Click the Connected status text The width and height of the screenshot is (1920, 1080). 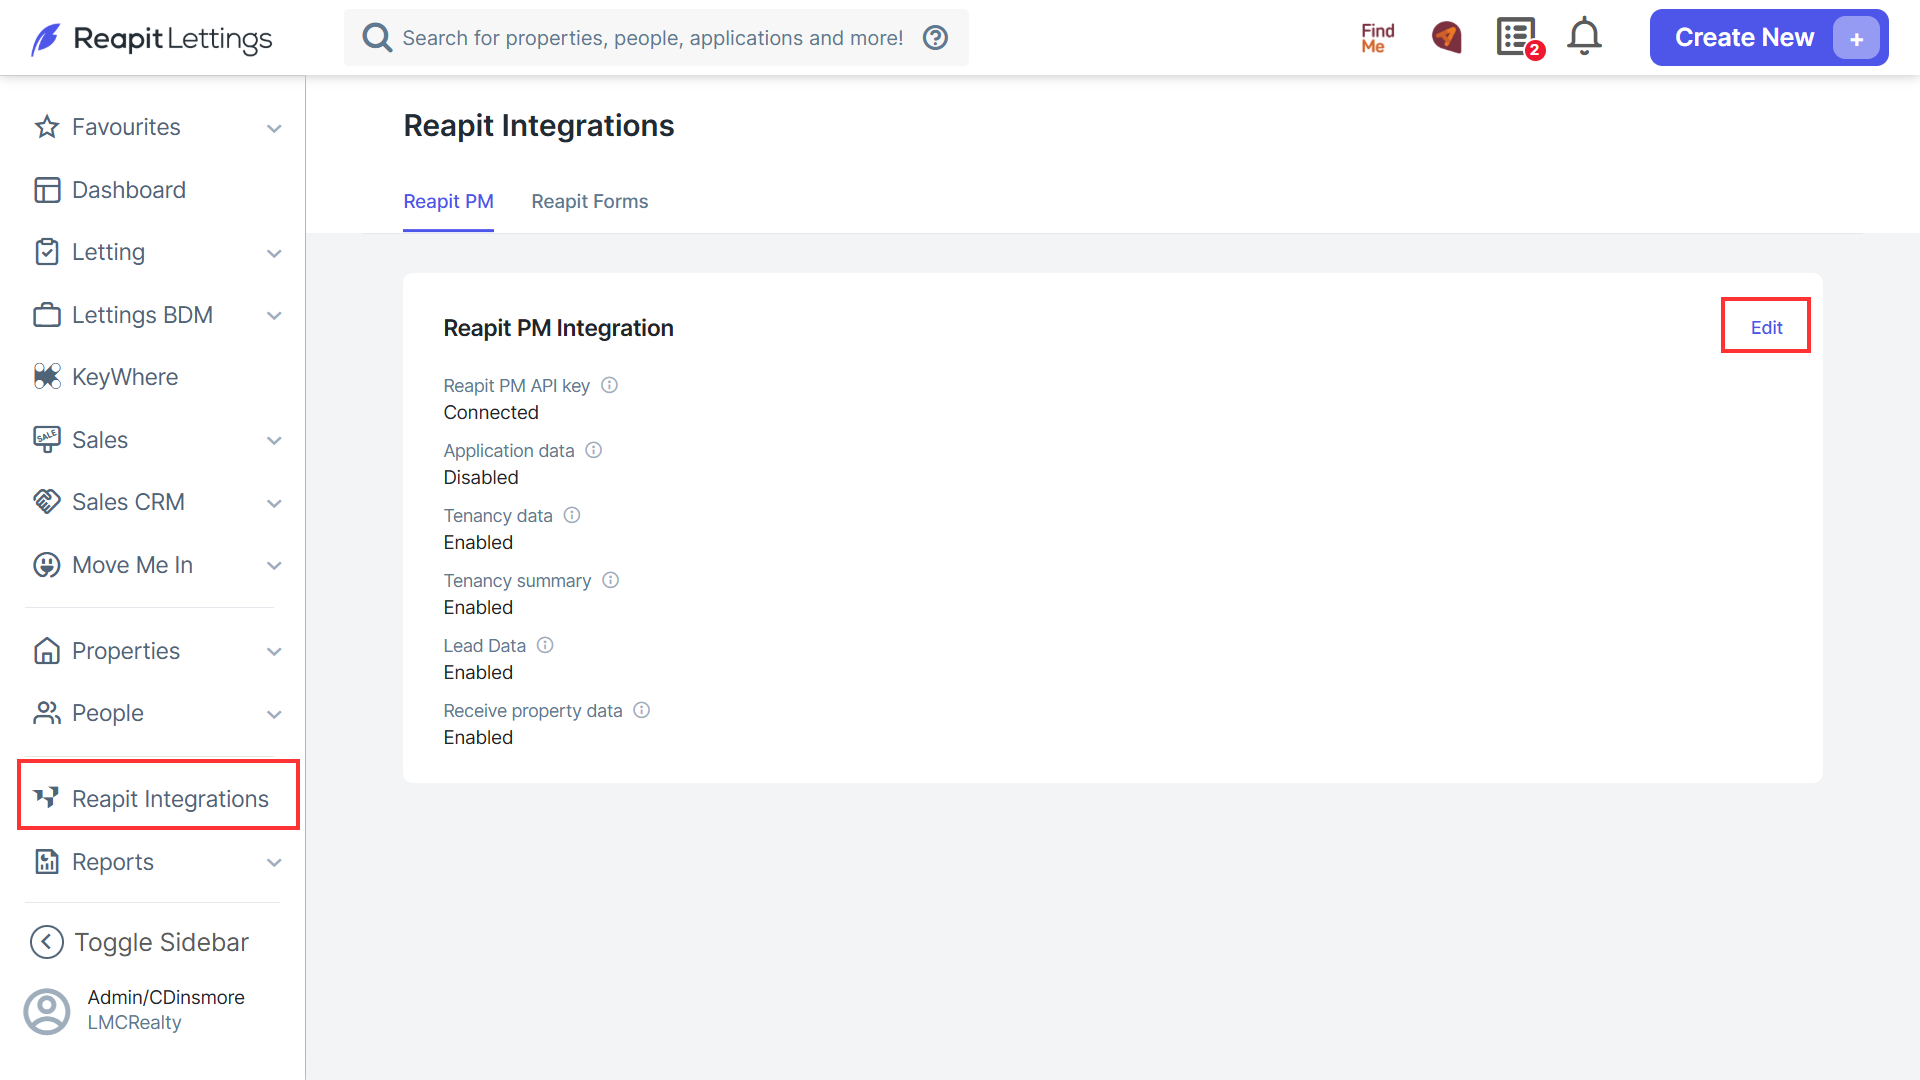pos(491,412)
